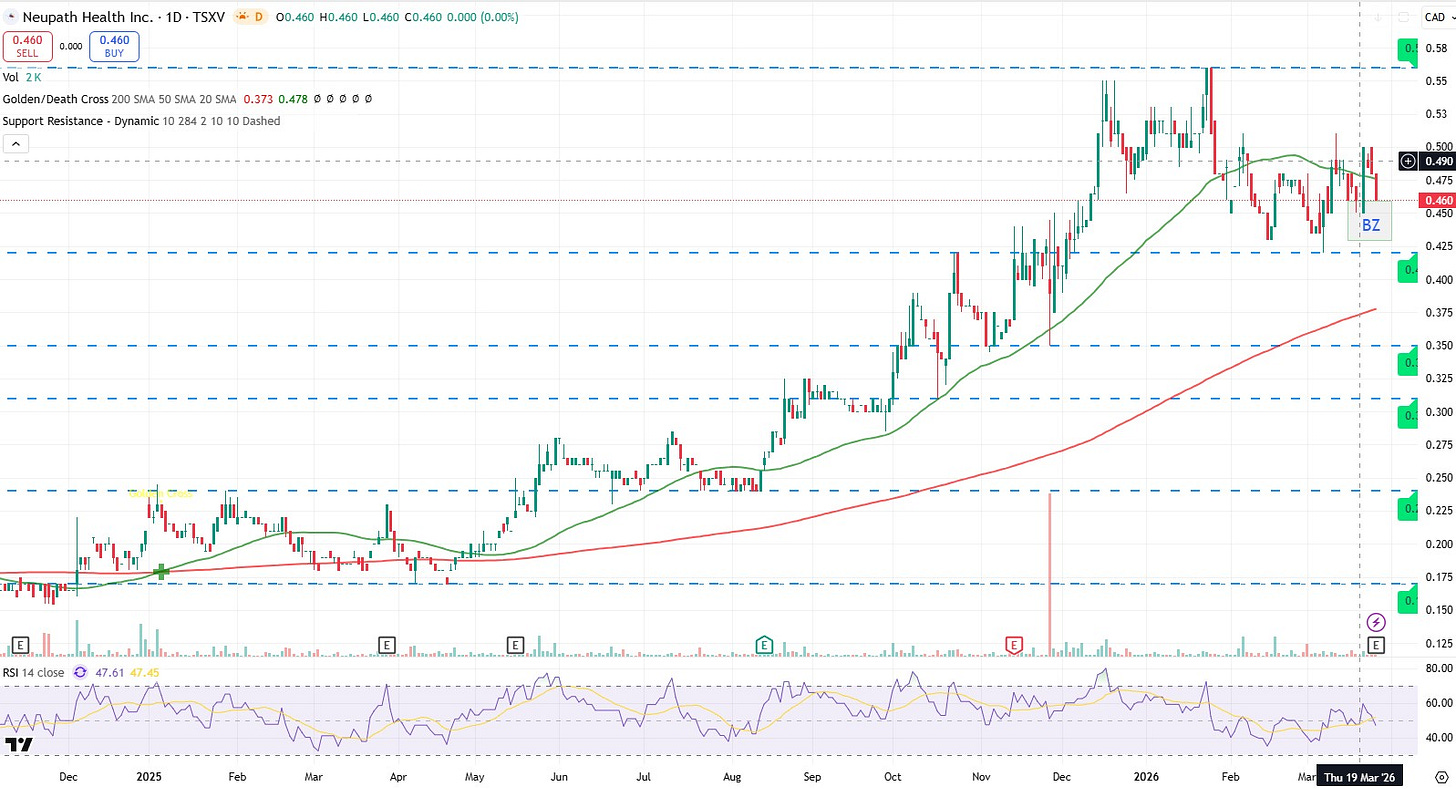Open the grey E earnings marker between May and Jun
This screenshot has width=1456, height=789.
(x=516, y=644)
